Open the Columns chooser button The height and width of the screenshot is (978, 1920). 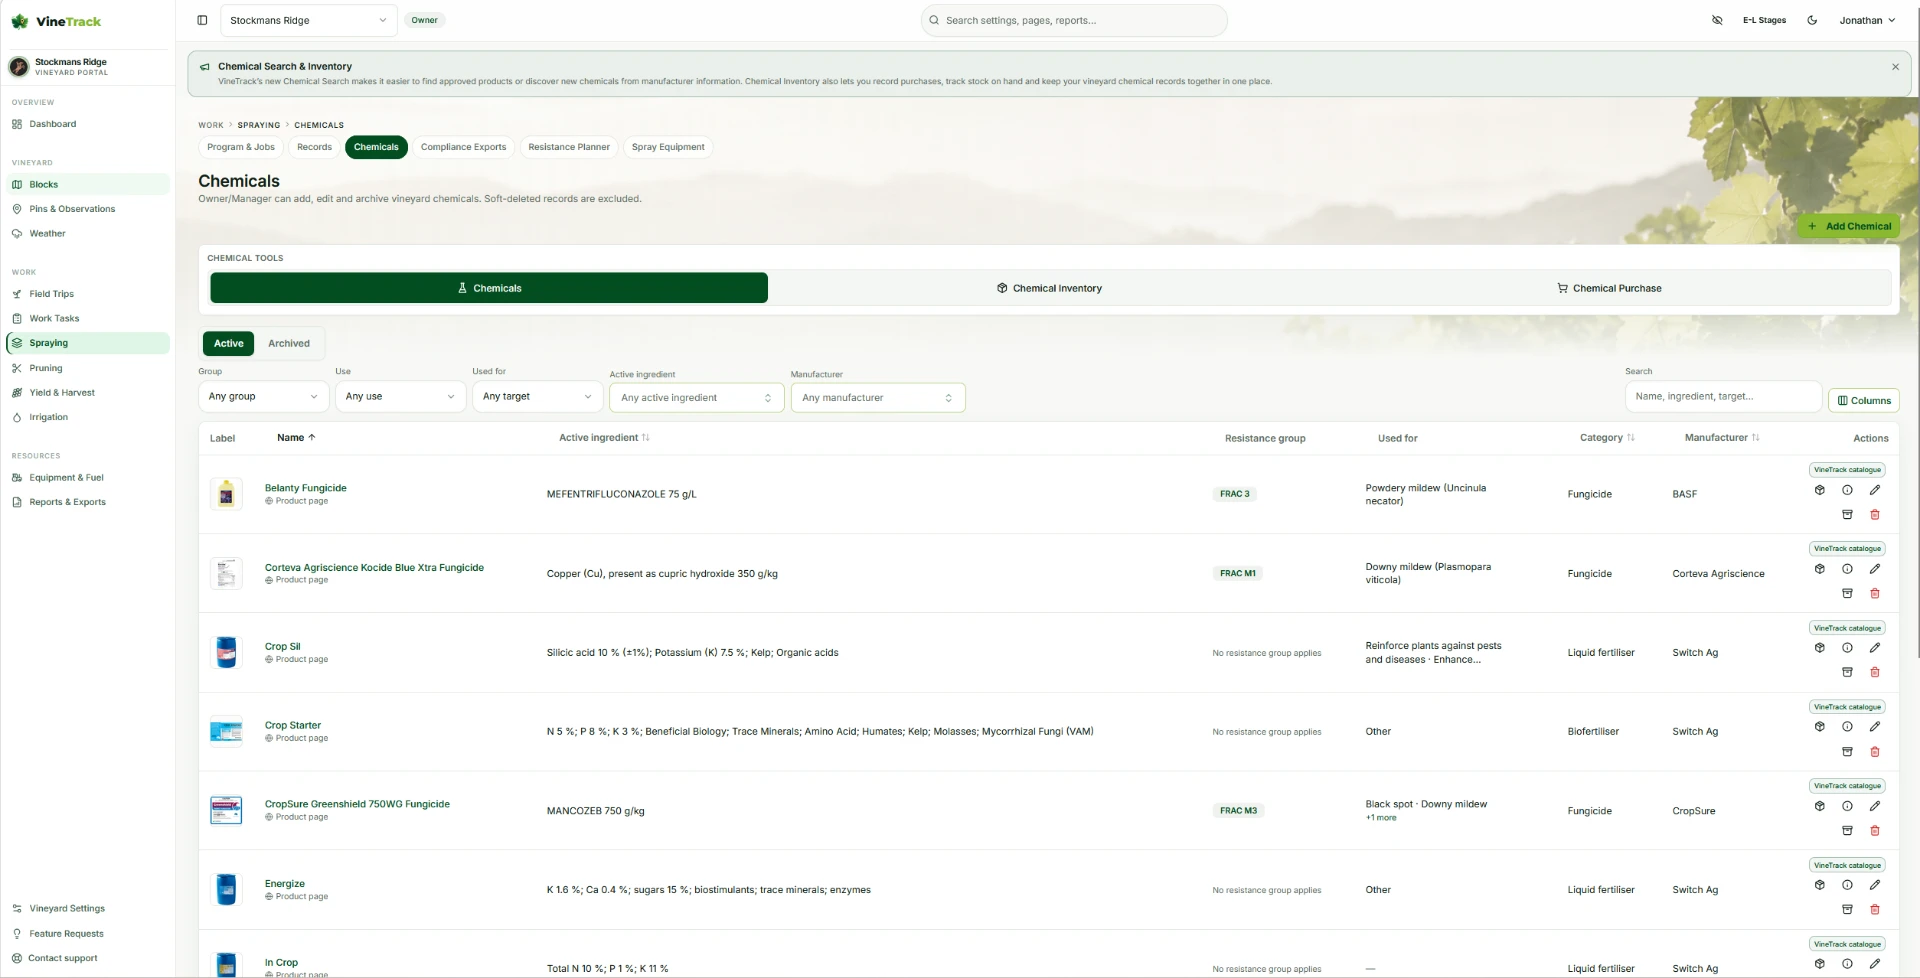(x=1864, y=400)
